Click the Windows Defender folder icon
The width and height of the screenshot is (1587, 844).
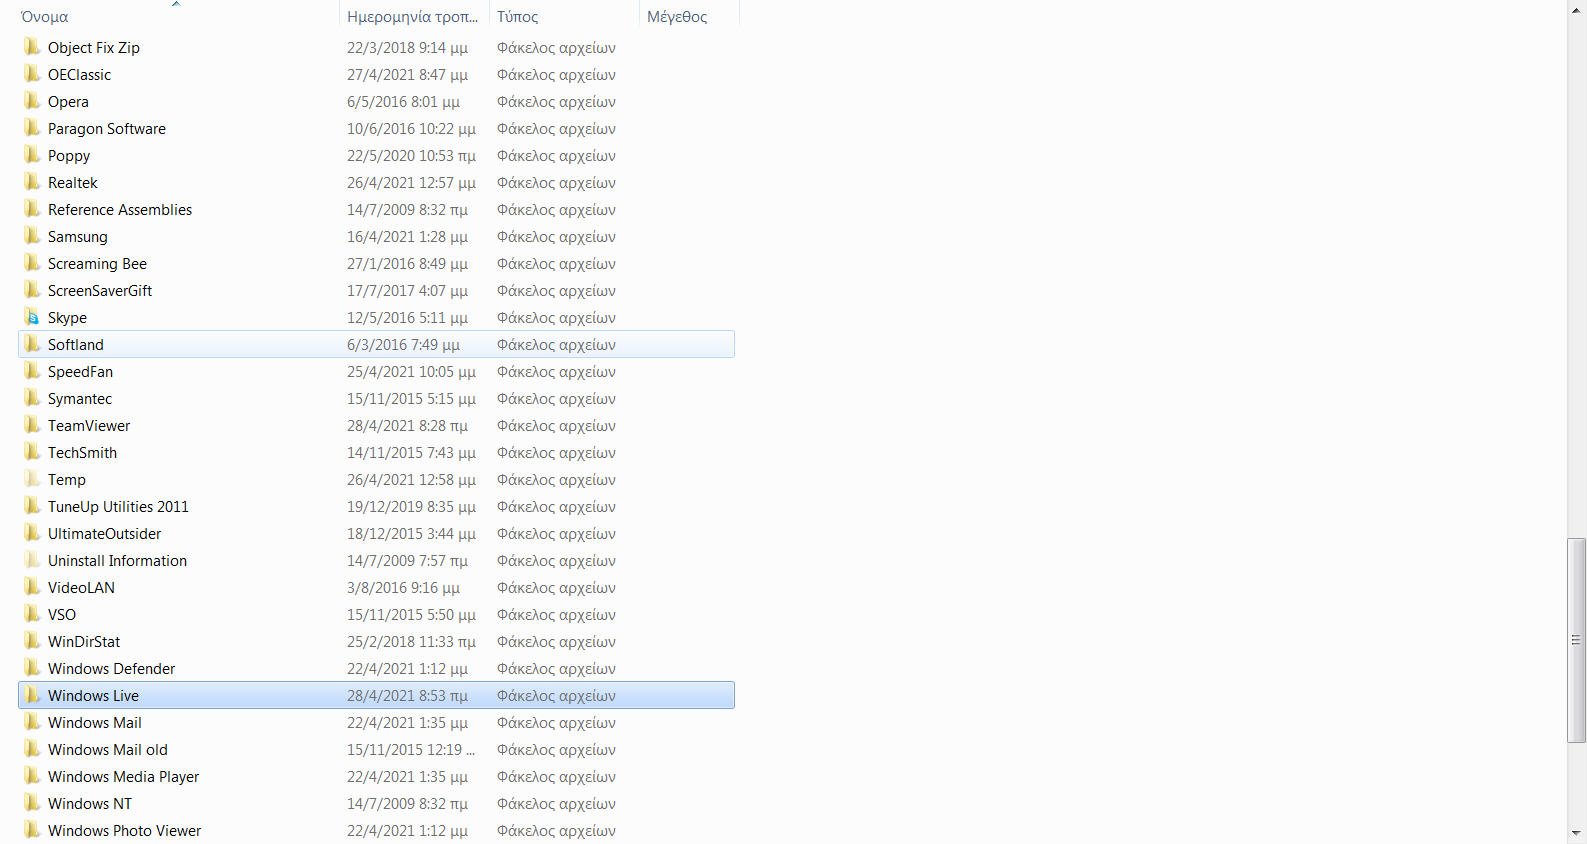[33, 668]
